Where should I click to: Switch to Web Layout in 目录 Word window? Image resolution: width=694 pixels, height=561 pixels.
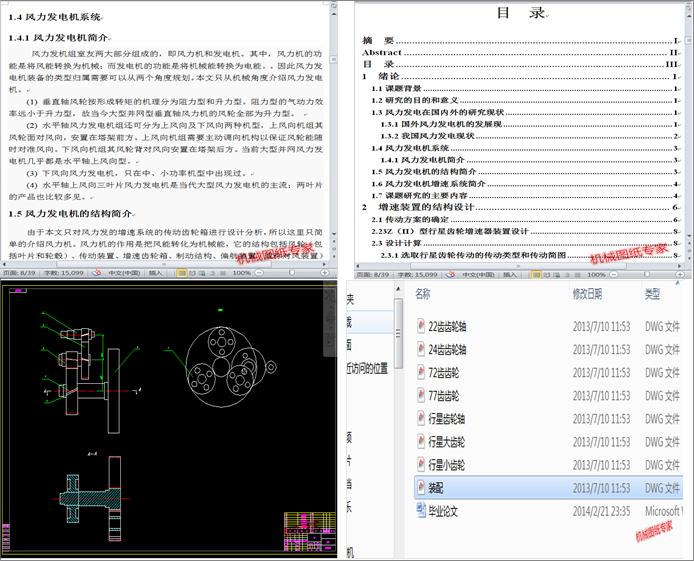tap(556, 275)
